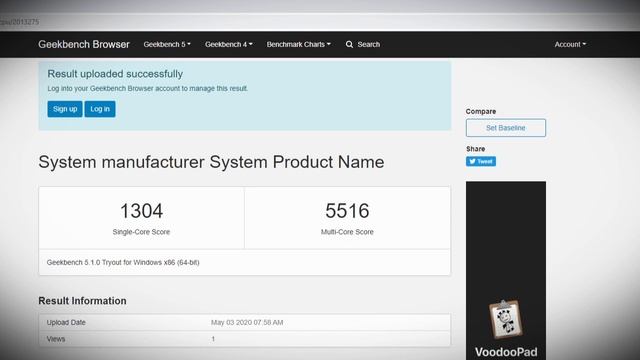
Task: Click the Result Information heading
Action: (82, 301)
